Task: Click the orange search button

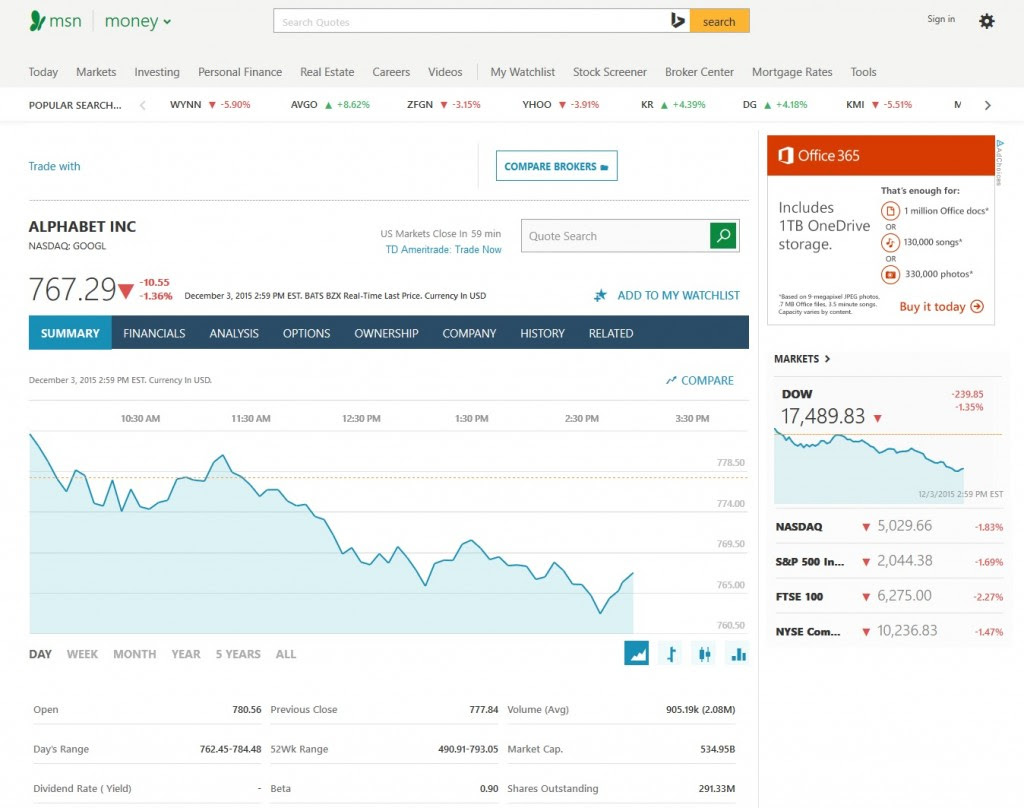Action: pos(719,21)
